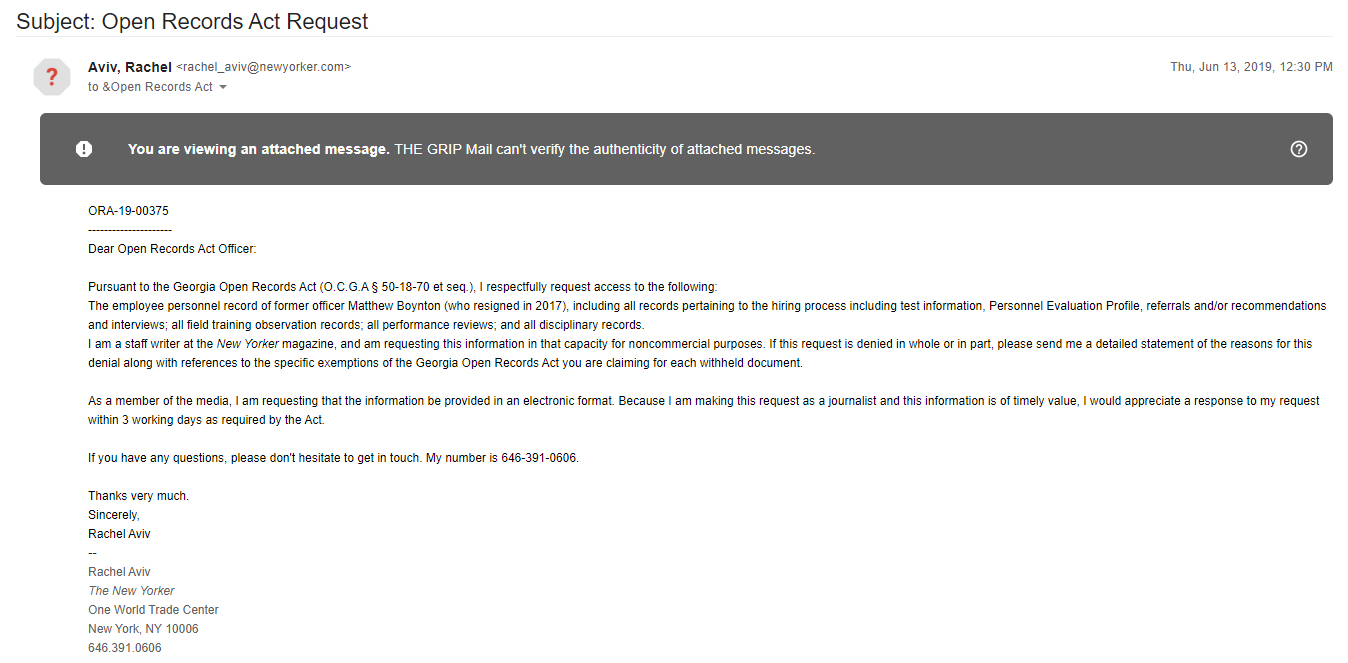The height and width of the screenshot is (663, 1348).
Task: Click the Thanks very much closing line
Action: [x=138, y=496]
